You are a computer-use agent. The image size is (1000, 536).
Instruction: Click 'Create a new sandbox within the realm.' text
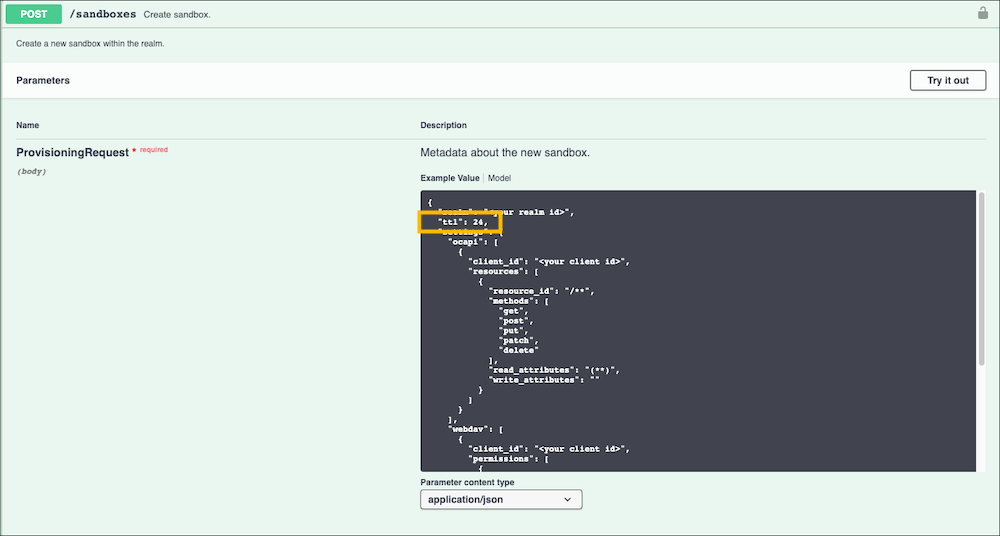[90, 44]
